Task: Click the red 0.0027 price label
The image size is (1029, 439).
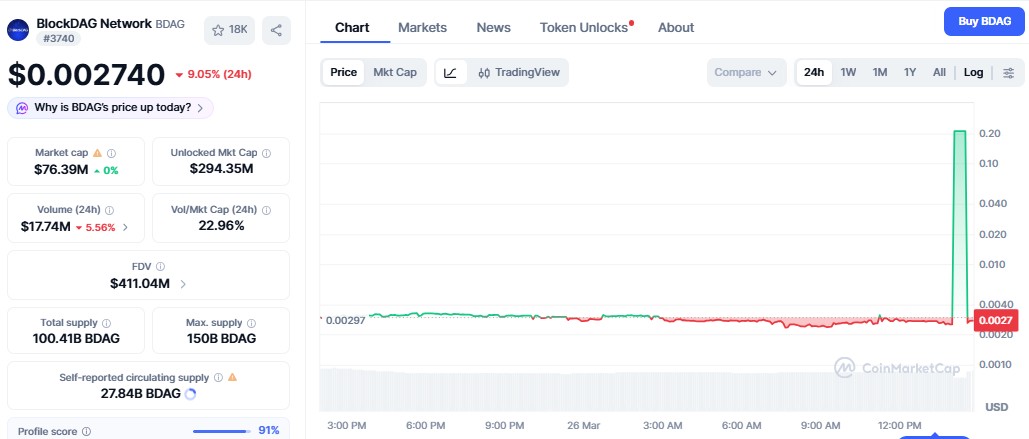Action: click(996, 320)
